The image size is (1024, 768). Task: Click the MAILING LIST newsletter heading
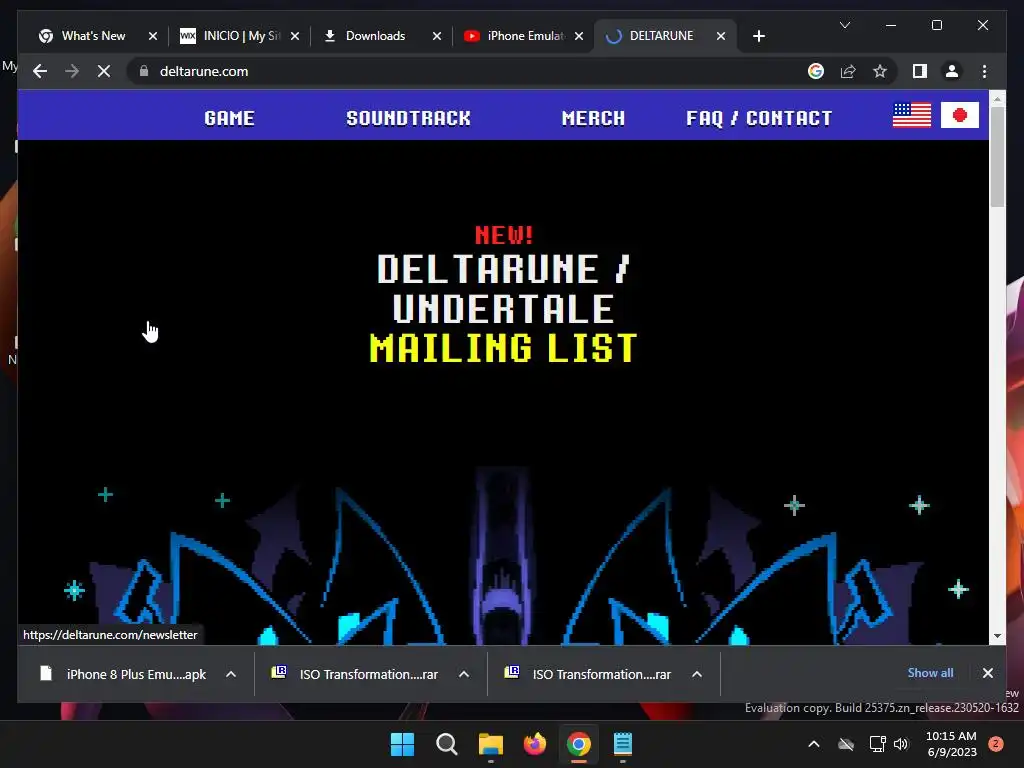pyautogui.click(x=503, y=347)
